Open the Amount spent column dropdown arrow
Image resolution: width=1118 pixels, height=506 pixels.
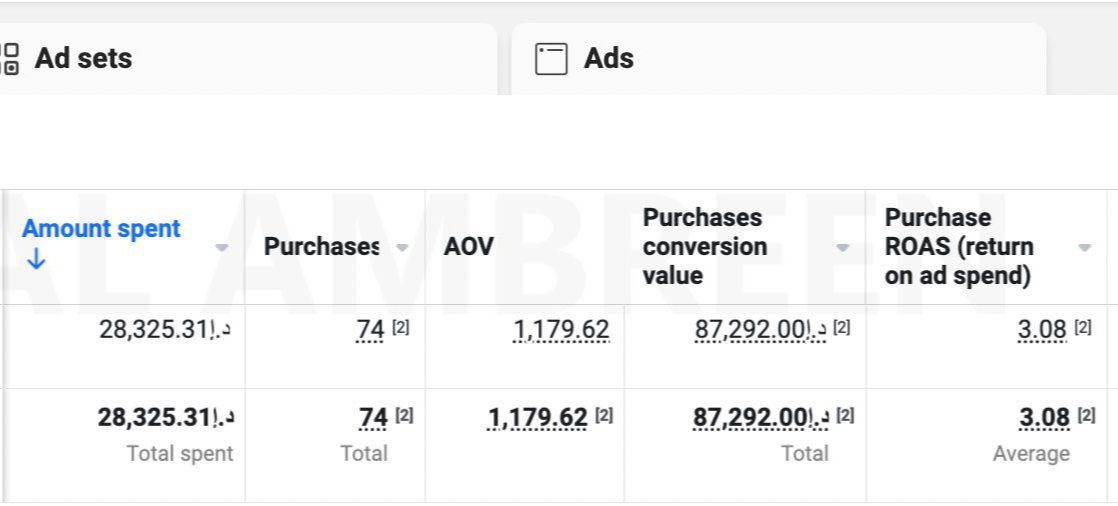[222, 247]
